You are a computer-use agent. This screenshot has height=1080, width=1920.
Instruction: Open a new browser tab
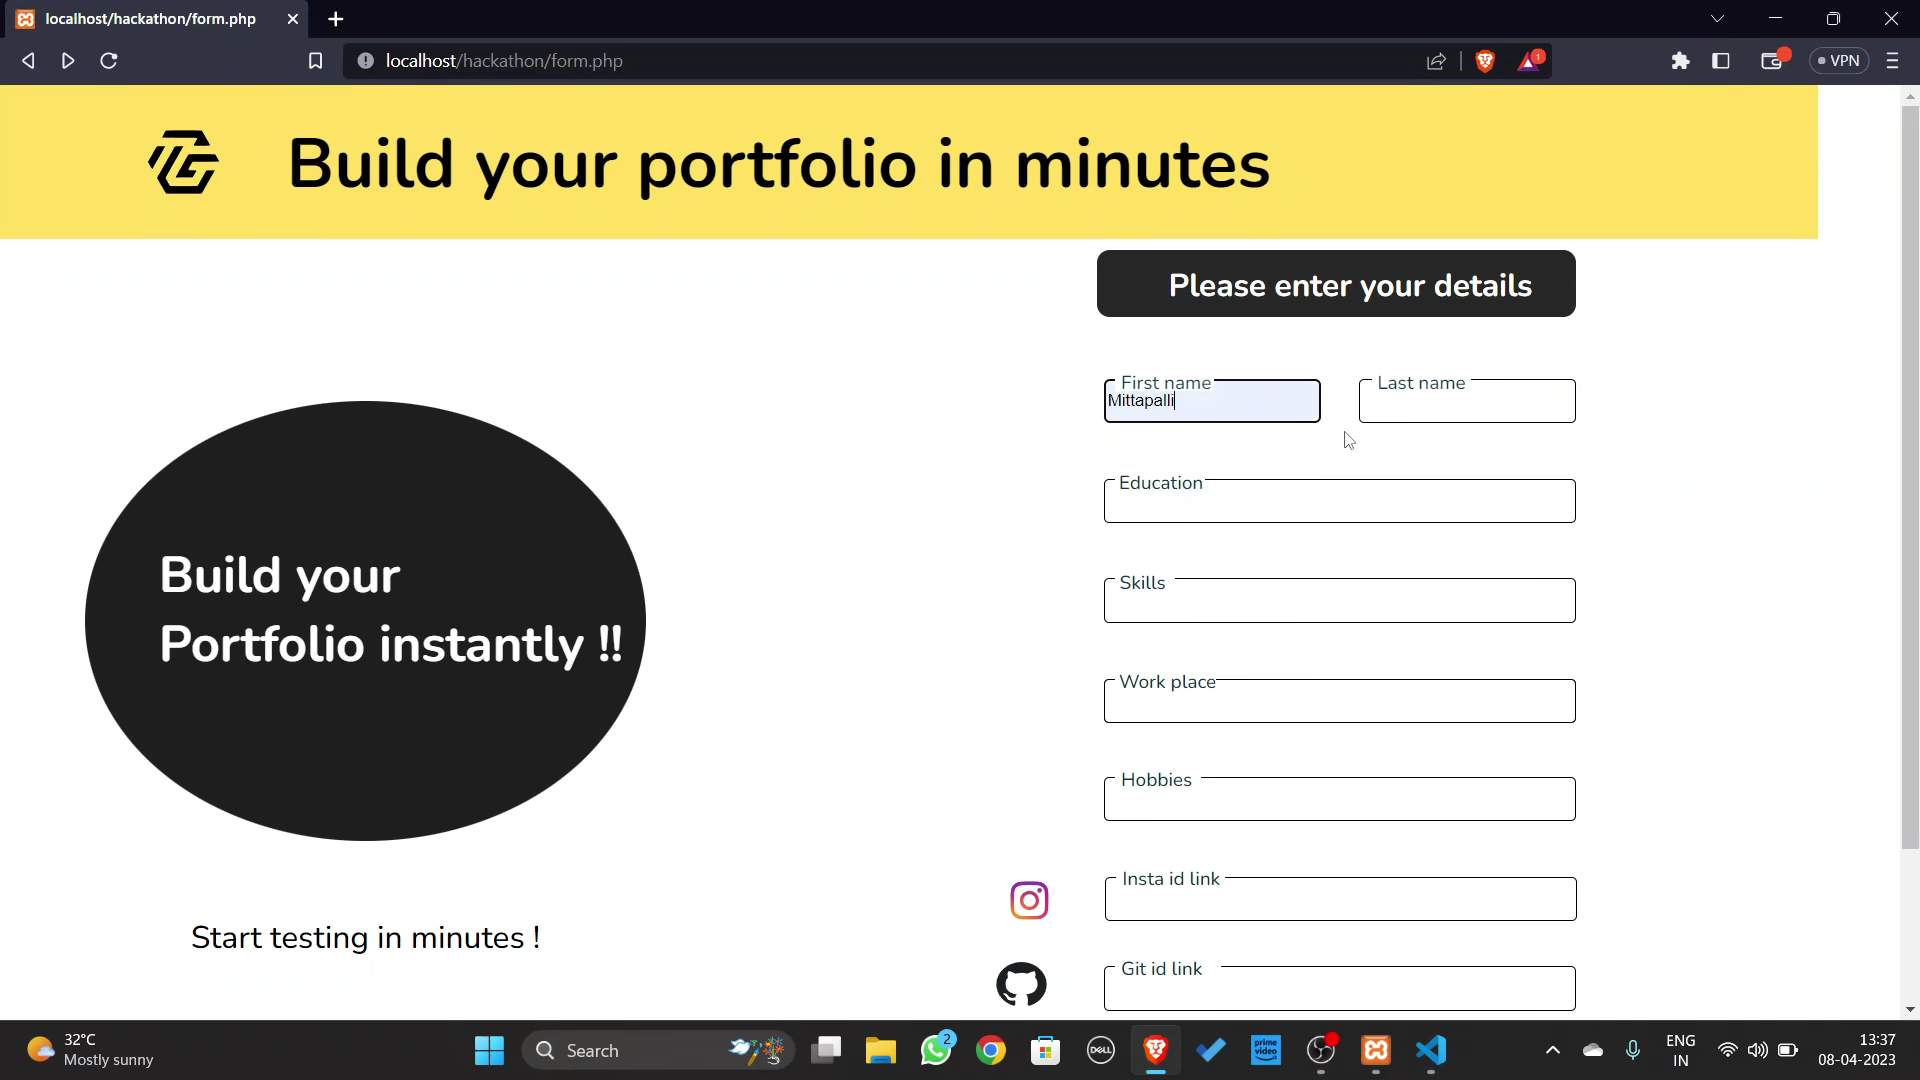(x=336, y=19)
